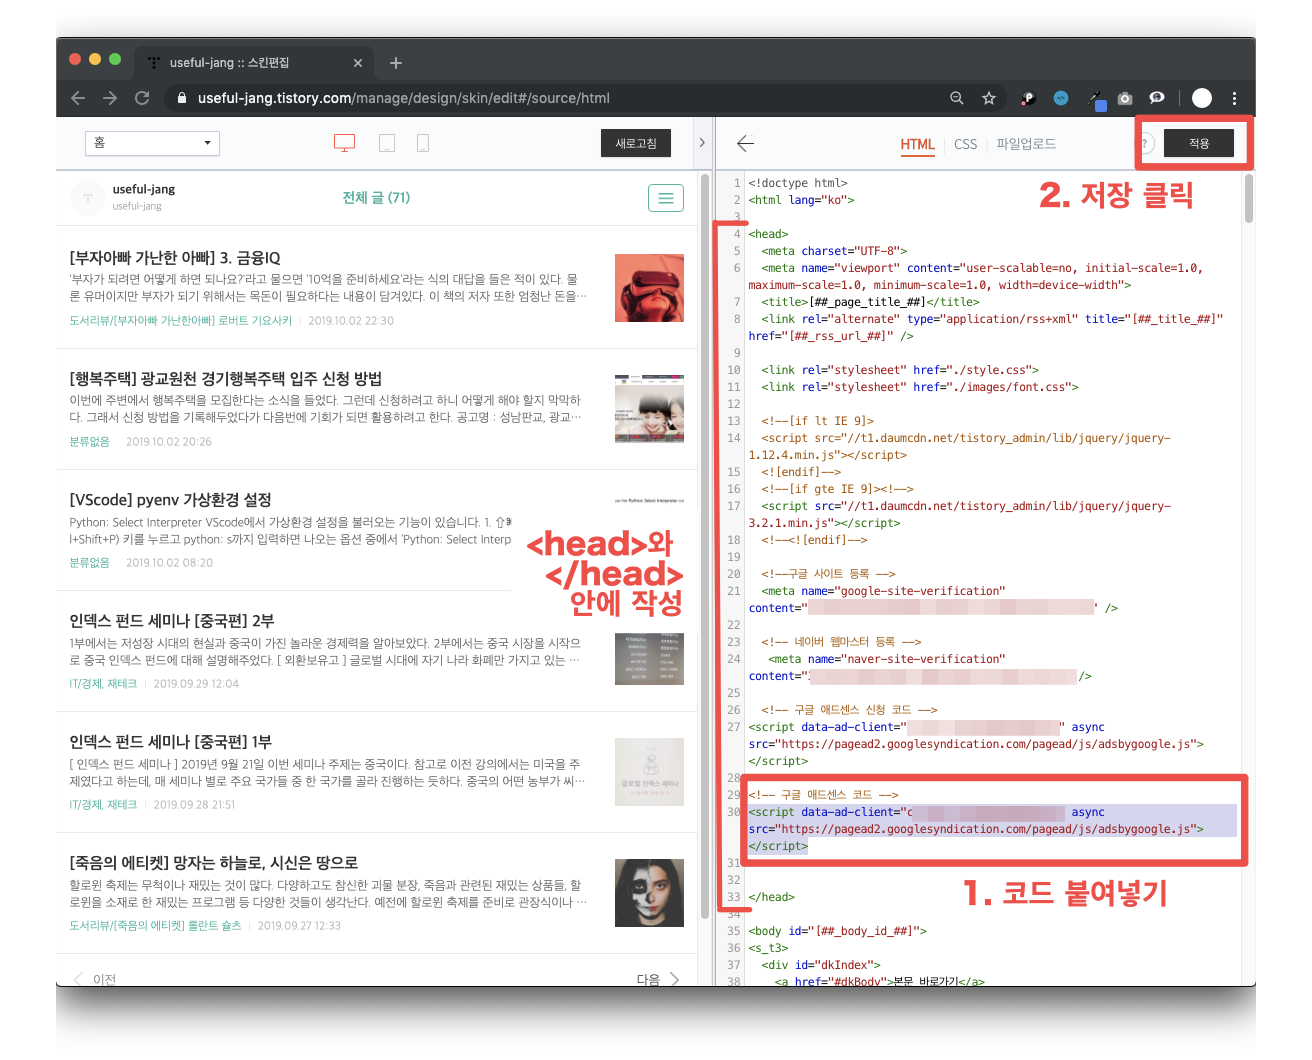Click the 전체 글 (71) heading
1312x1060 pixels.
click(x=376, y=198)
